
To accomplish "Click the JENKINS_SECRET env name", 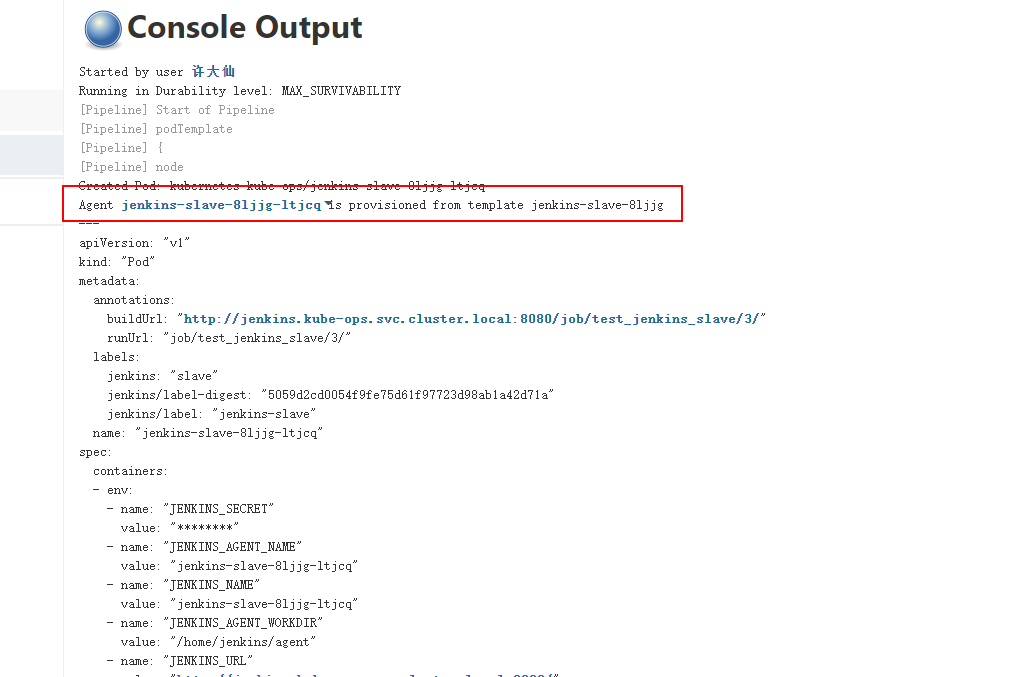I will [219, 509].
